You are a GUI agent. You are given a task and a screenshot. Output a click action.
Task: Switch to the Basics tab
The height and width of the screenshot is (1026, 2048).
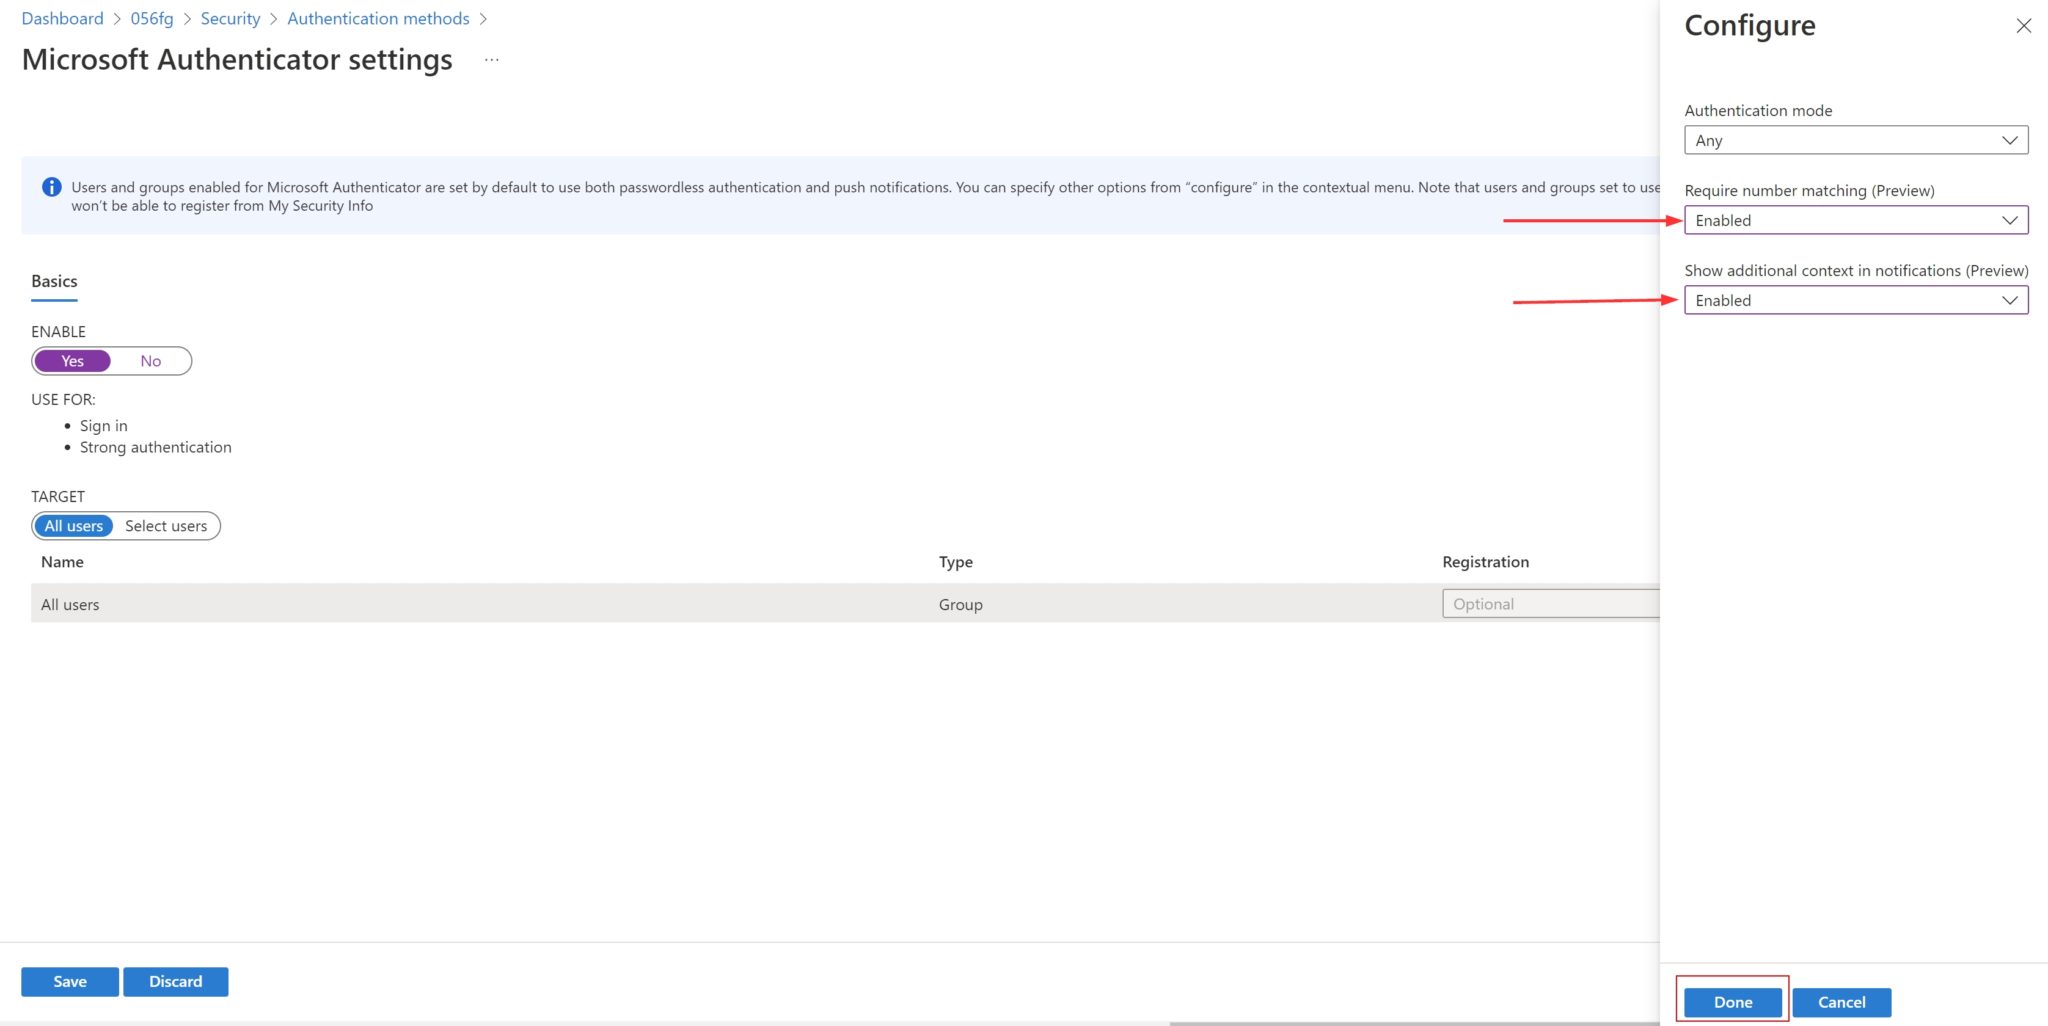[x=55, y=281]
